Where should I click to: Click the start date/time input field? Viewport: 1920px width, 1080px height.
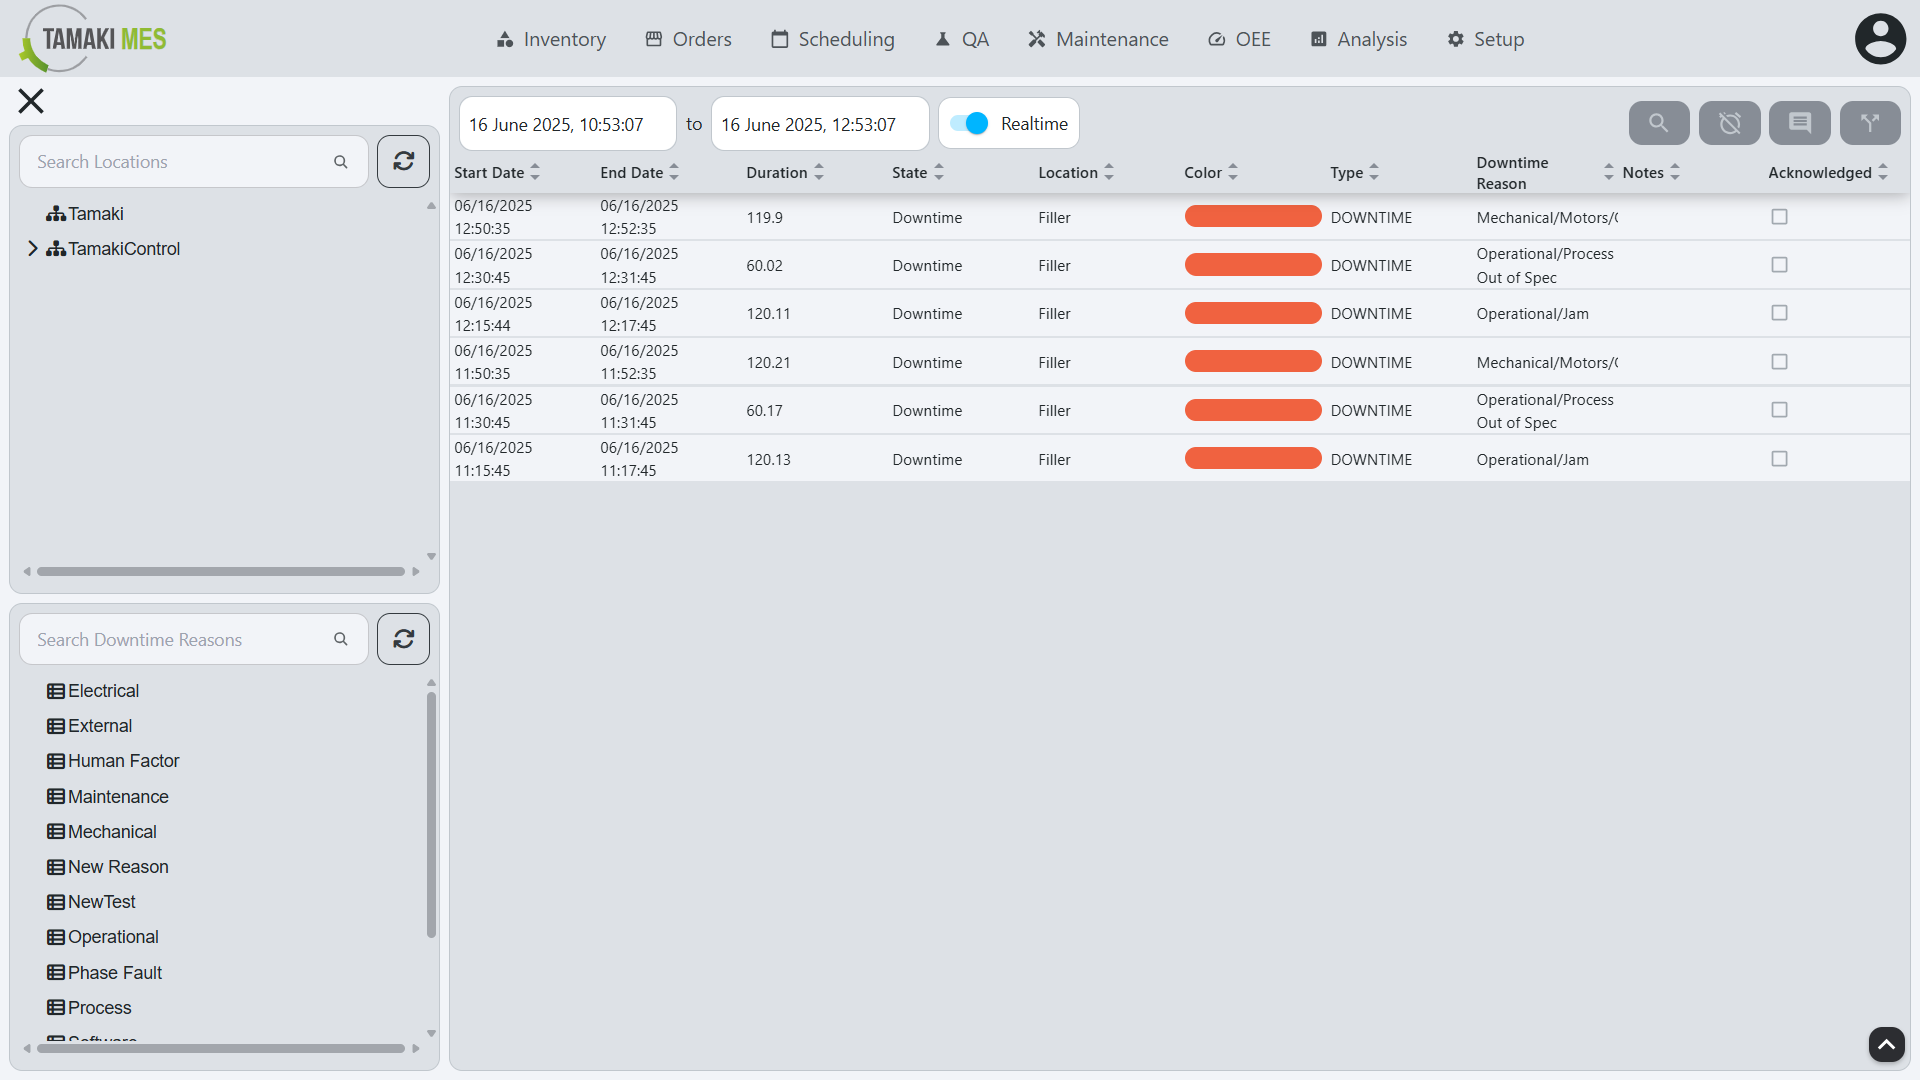pyautogui.click(x=566, y=123)
